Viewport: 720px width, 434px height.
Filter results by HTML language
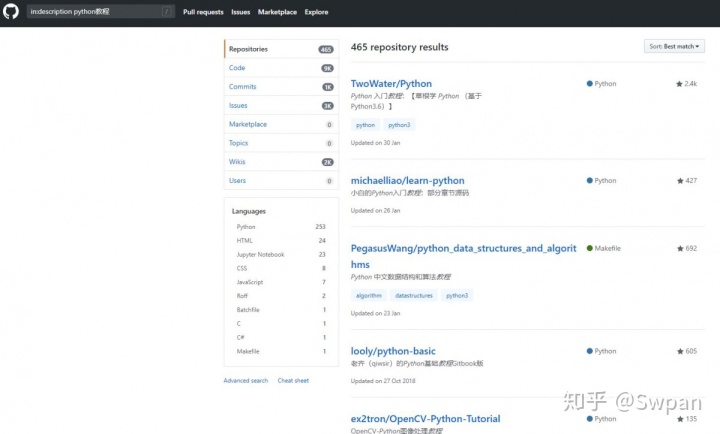281,241
